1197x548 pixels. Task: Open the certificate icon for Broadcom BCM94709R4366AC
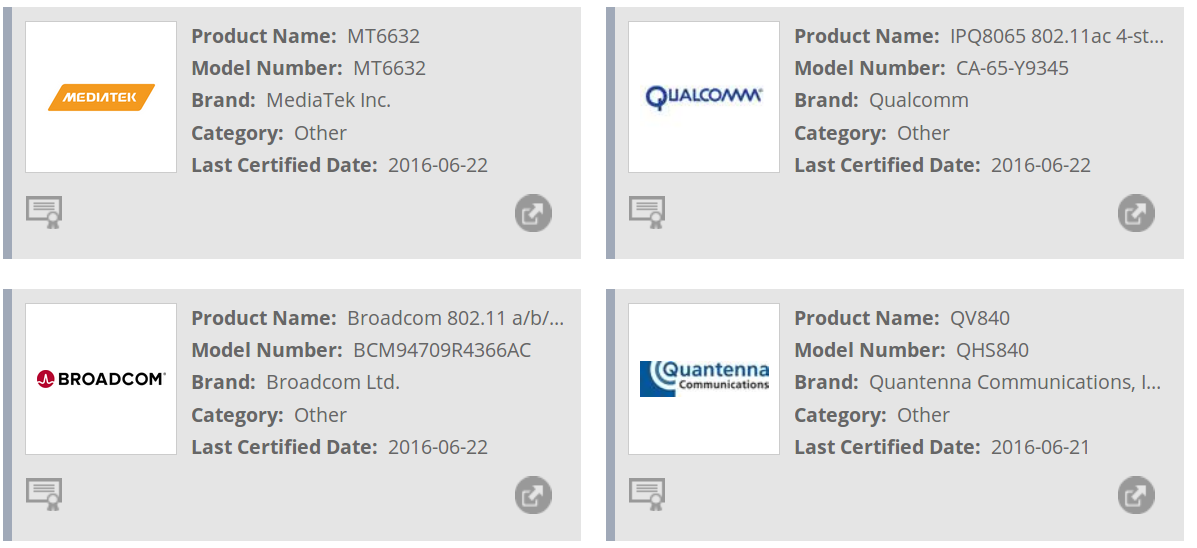click(44, 494)
